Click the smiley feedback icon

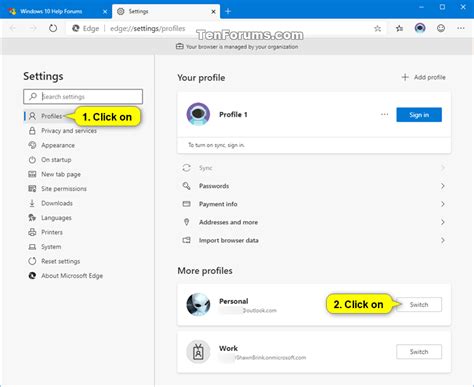(441, 28)
